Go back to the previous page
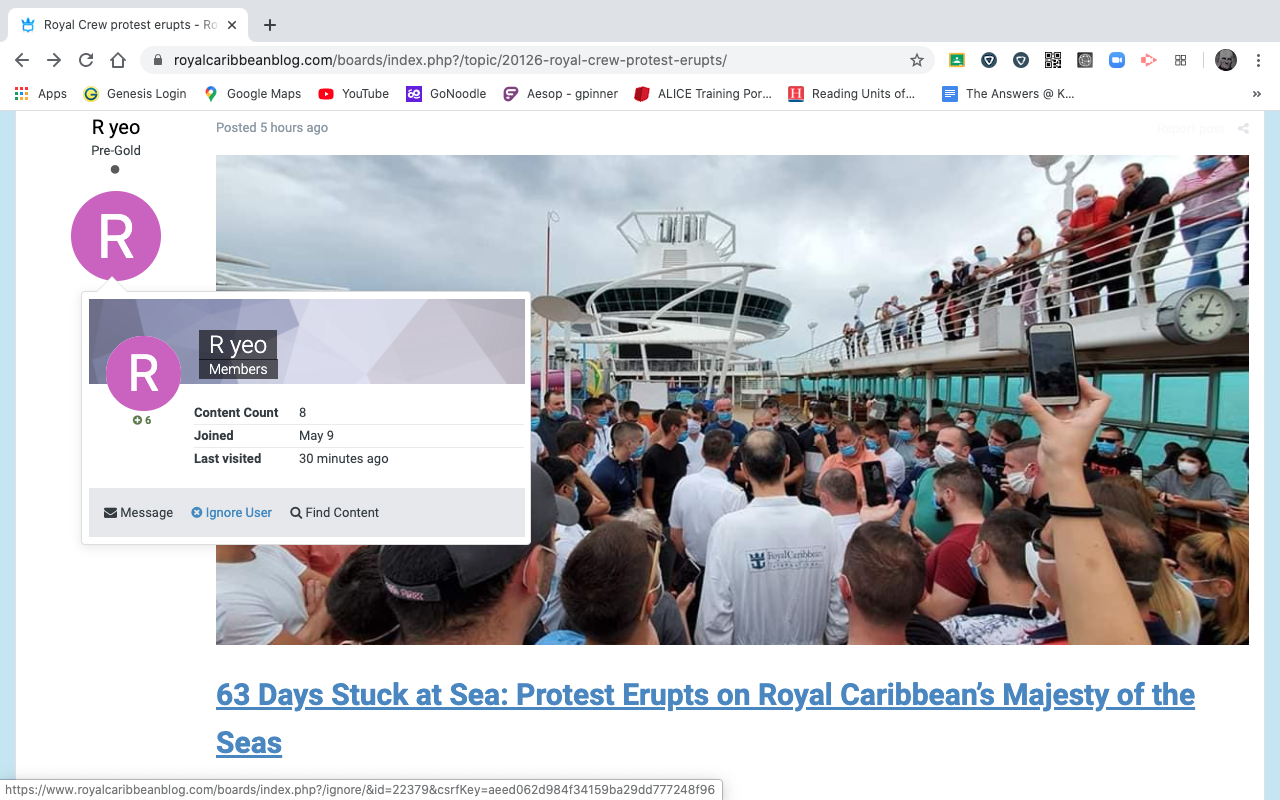The height and width of the screenshot is (800, 1280). click(x=22, y=60)
